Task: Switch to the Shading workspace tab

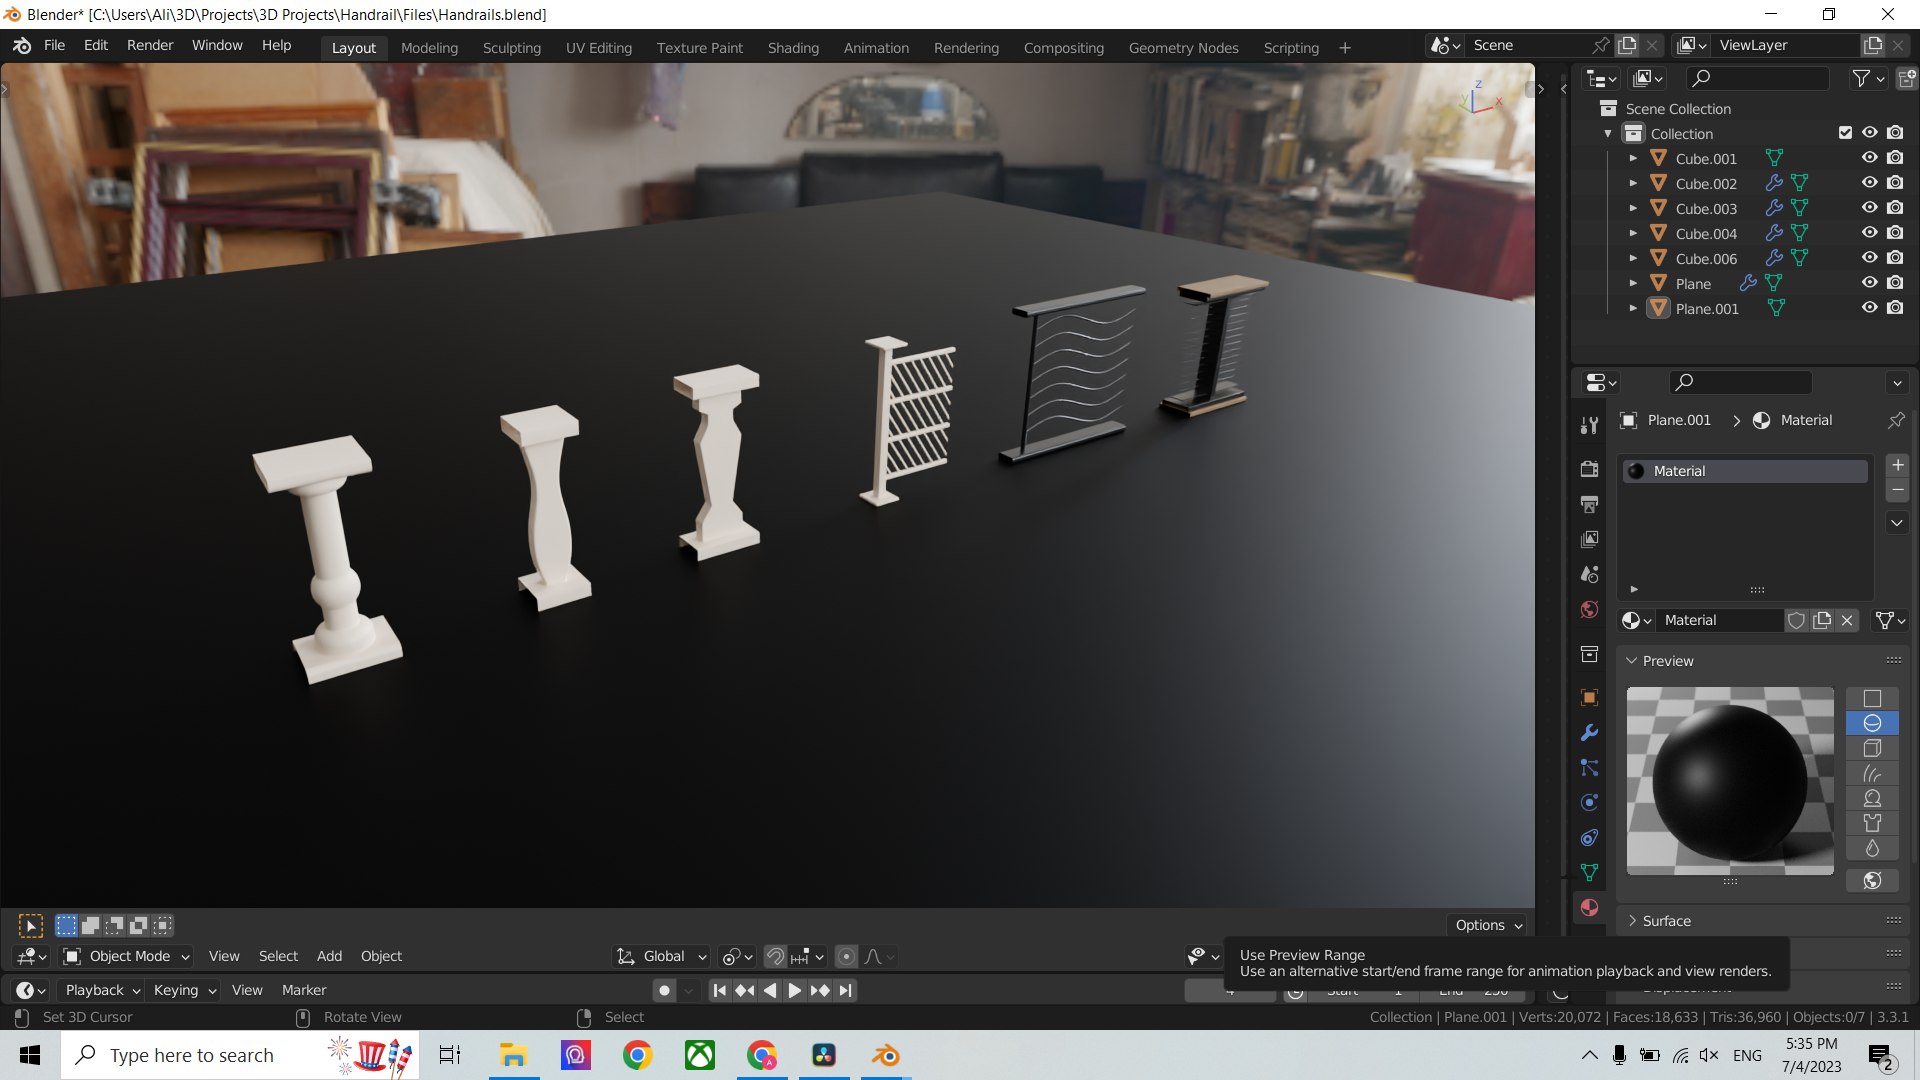Action: 793,48
